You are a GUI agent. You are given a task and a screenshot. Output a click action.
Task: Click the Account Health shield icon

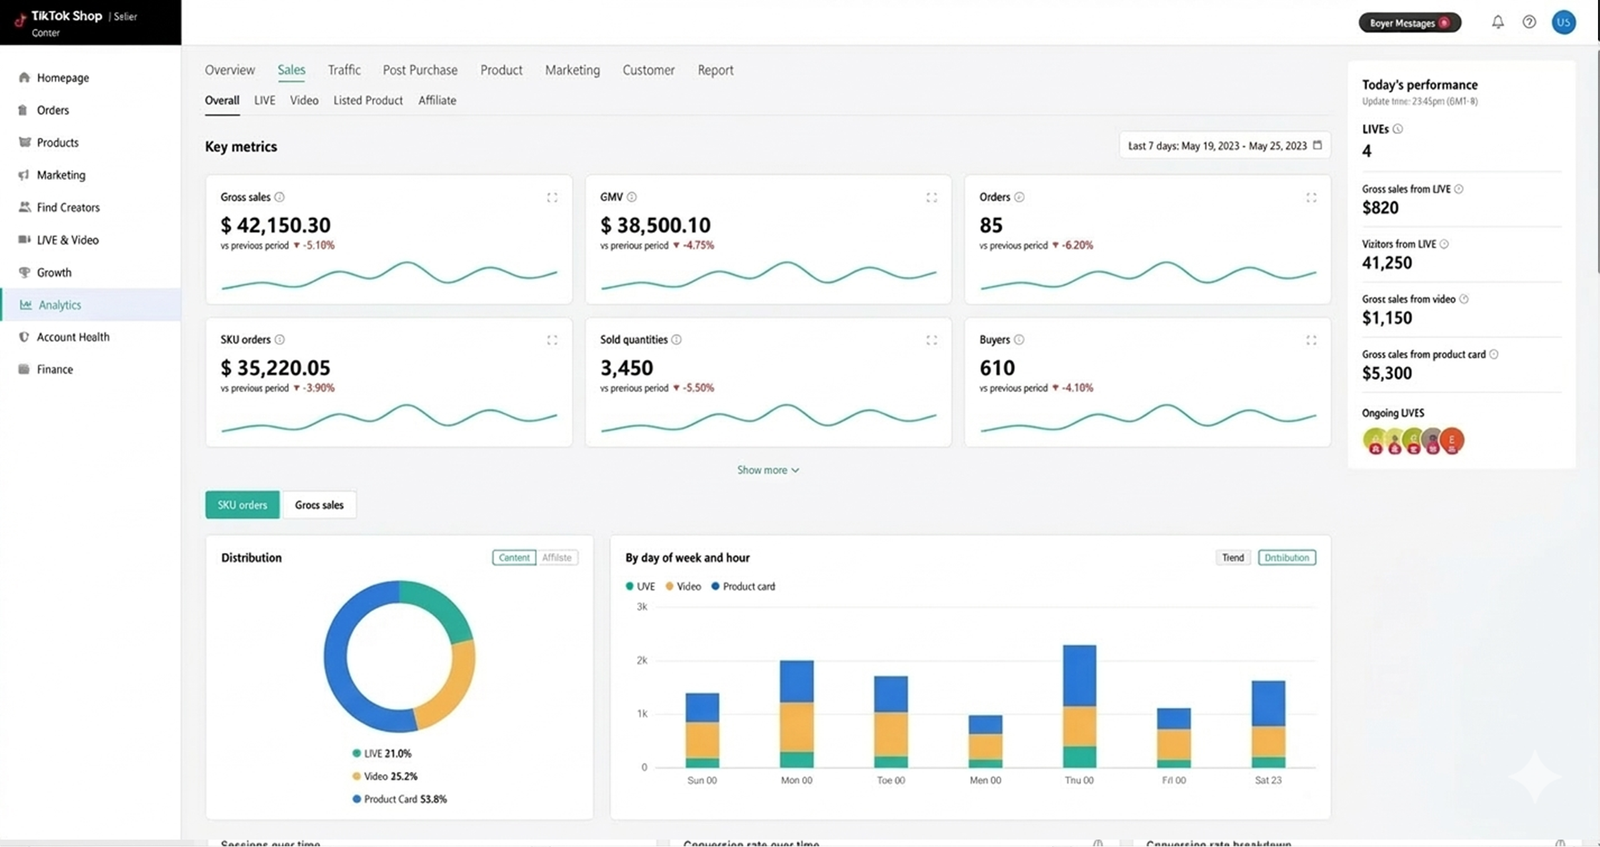point(24,337)
